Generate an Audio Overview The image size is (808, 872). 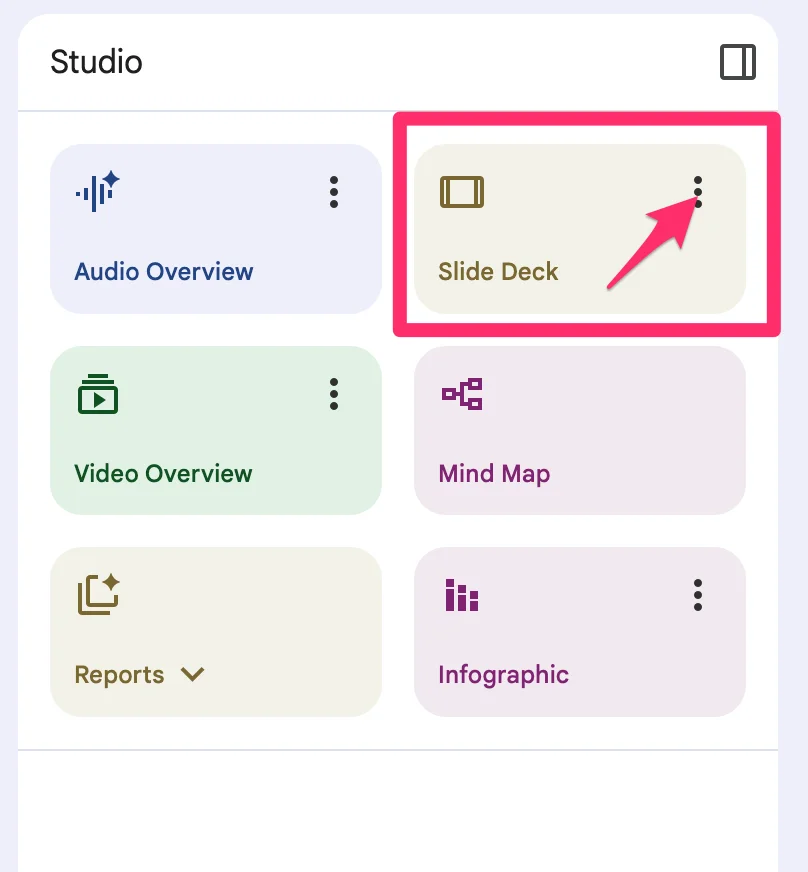[216, 229]
